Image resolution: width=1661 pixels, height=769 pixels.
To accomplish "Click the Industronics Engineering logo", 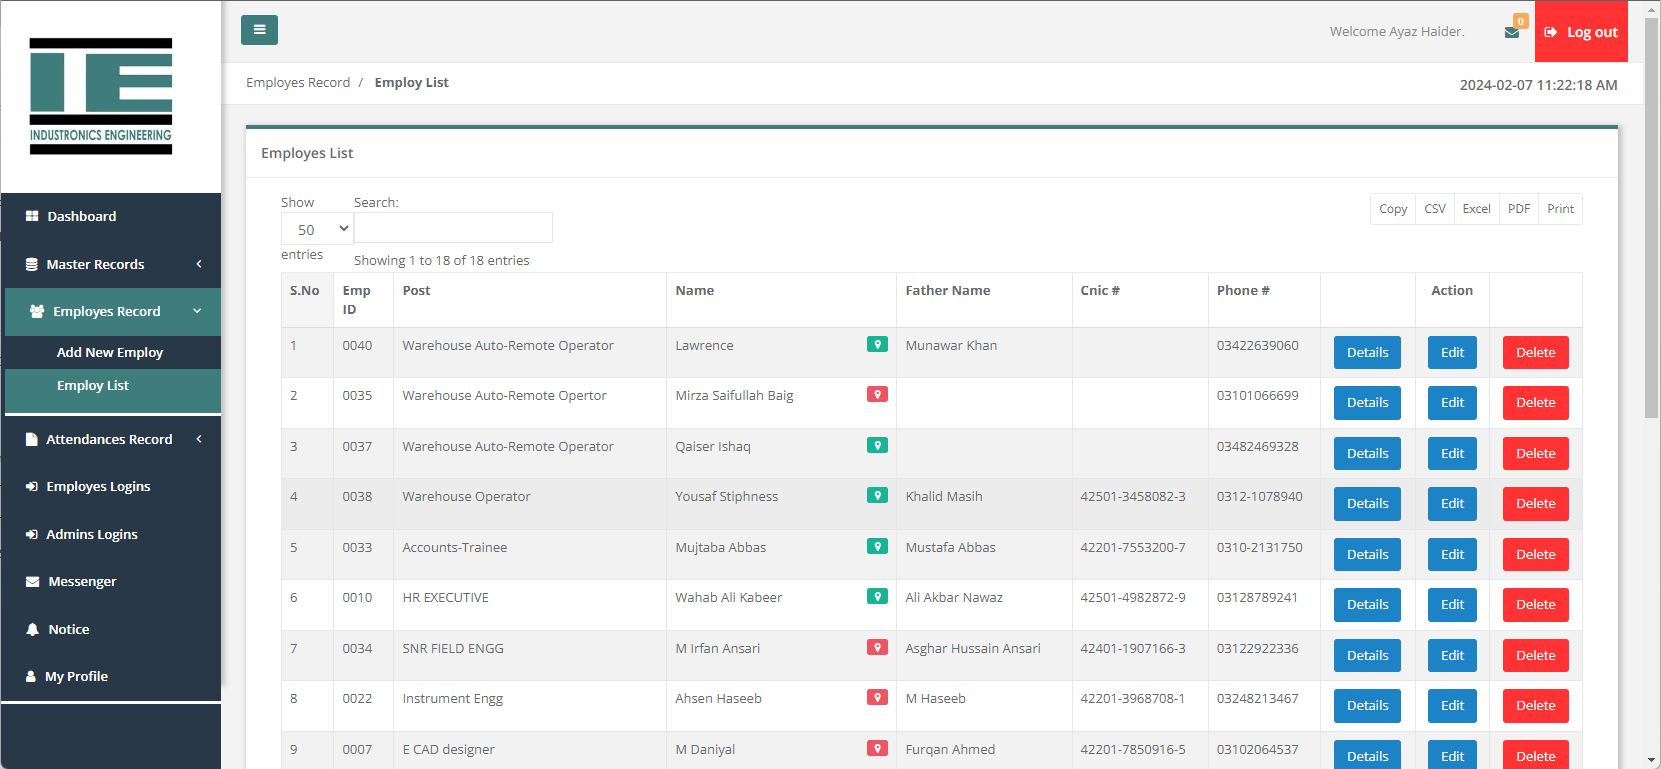I will [x=101, y=96].
